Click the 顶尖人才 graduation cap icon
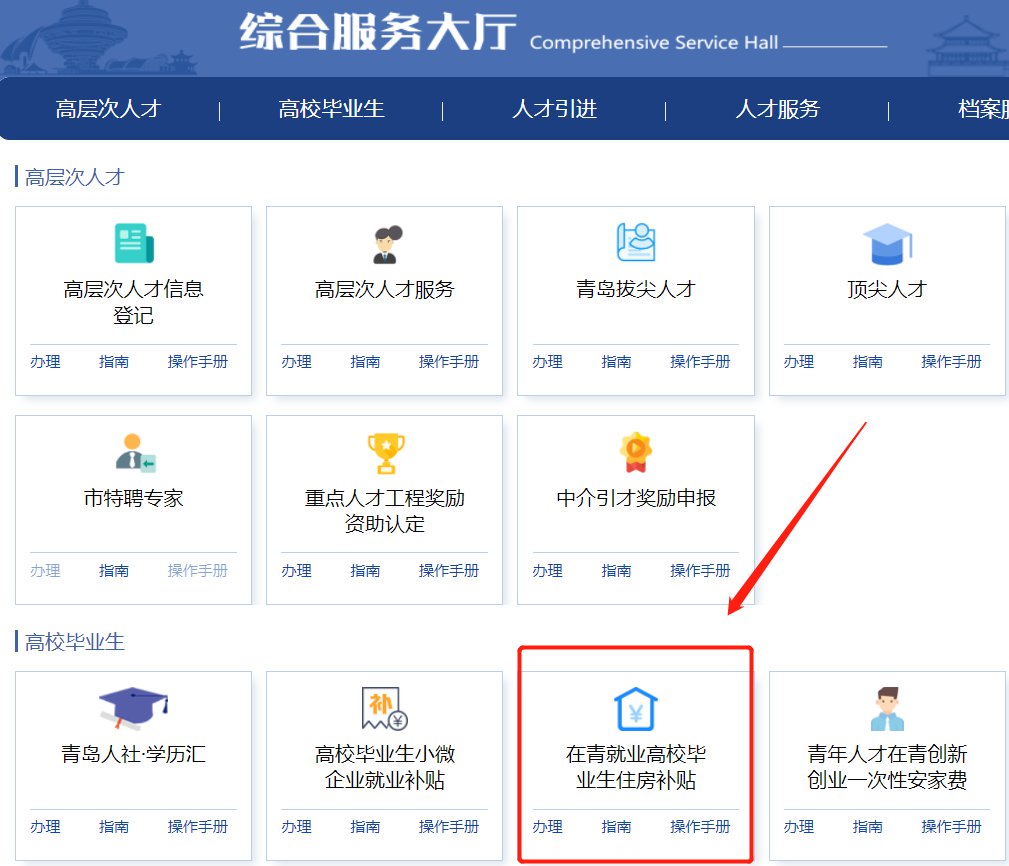Viewport: 1009px width, 866px height. (x=887, y=244)
